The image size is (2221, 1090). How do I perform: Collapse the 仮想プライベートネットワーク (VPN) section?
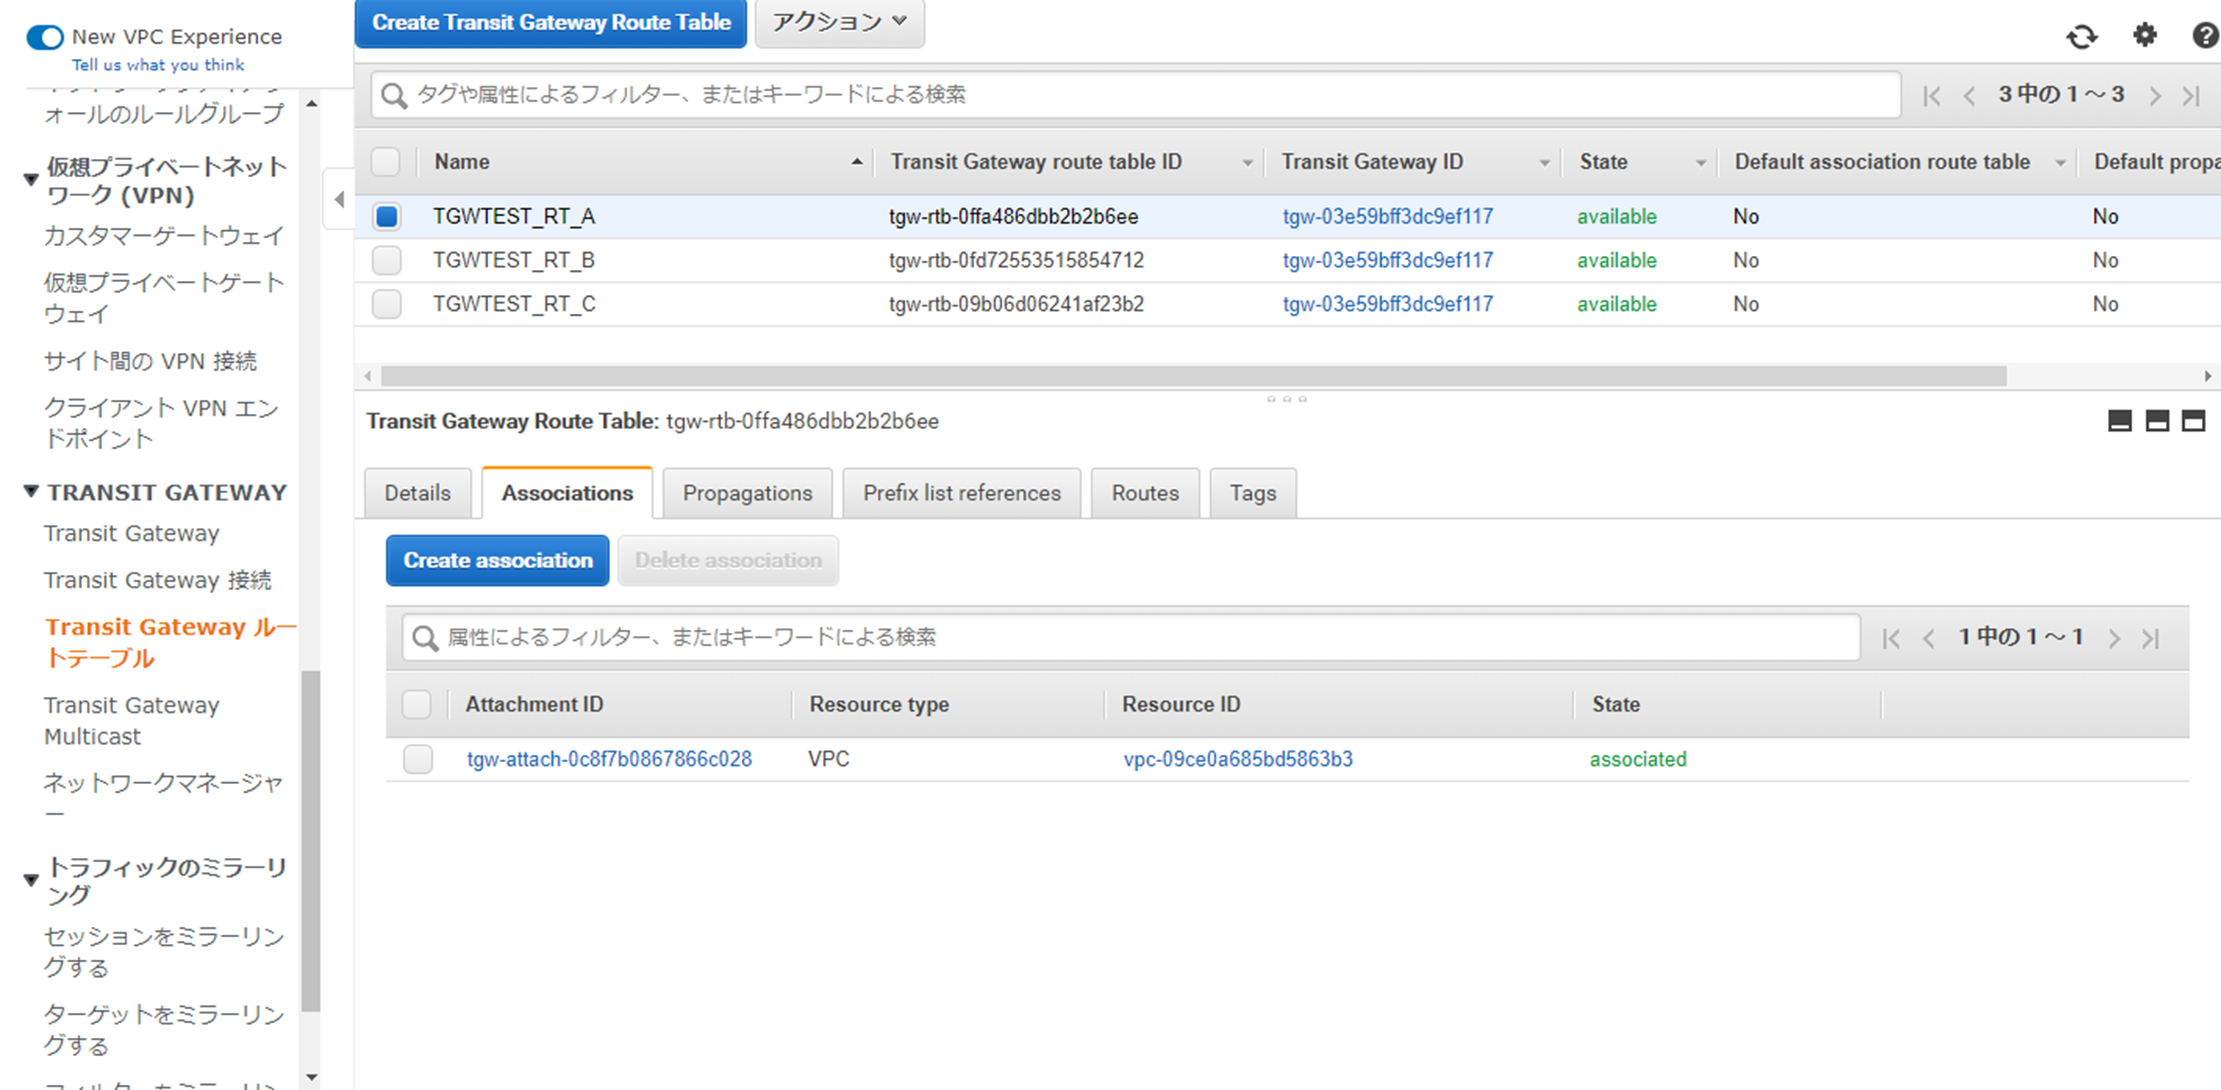coord(31,180)
